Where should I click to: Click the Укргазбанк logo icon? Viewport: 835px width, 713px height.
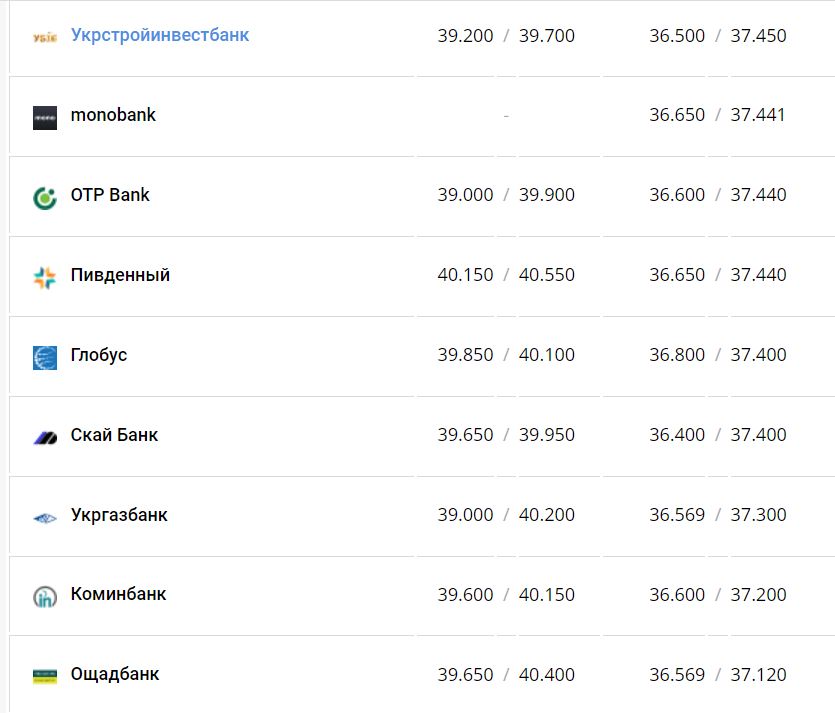(x=45, y=517)
